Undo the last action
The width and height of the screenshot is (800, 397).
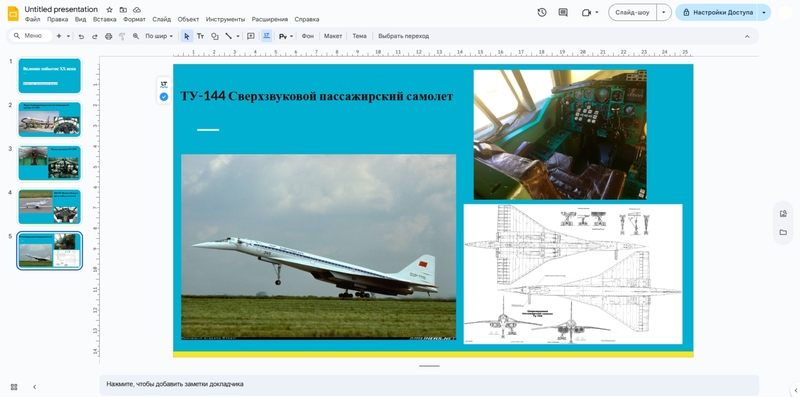81,36
